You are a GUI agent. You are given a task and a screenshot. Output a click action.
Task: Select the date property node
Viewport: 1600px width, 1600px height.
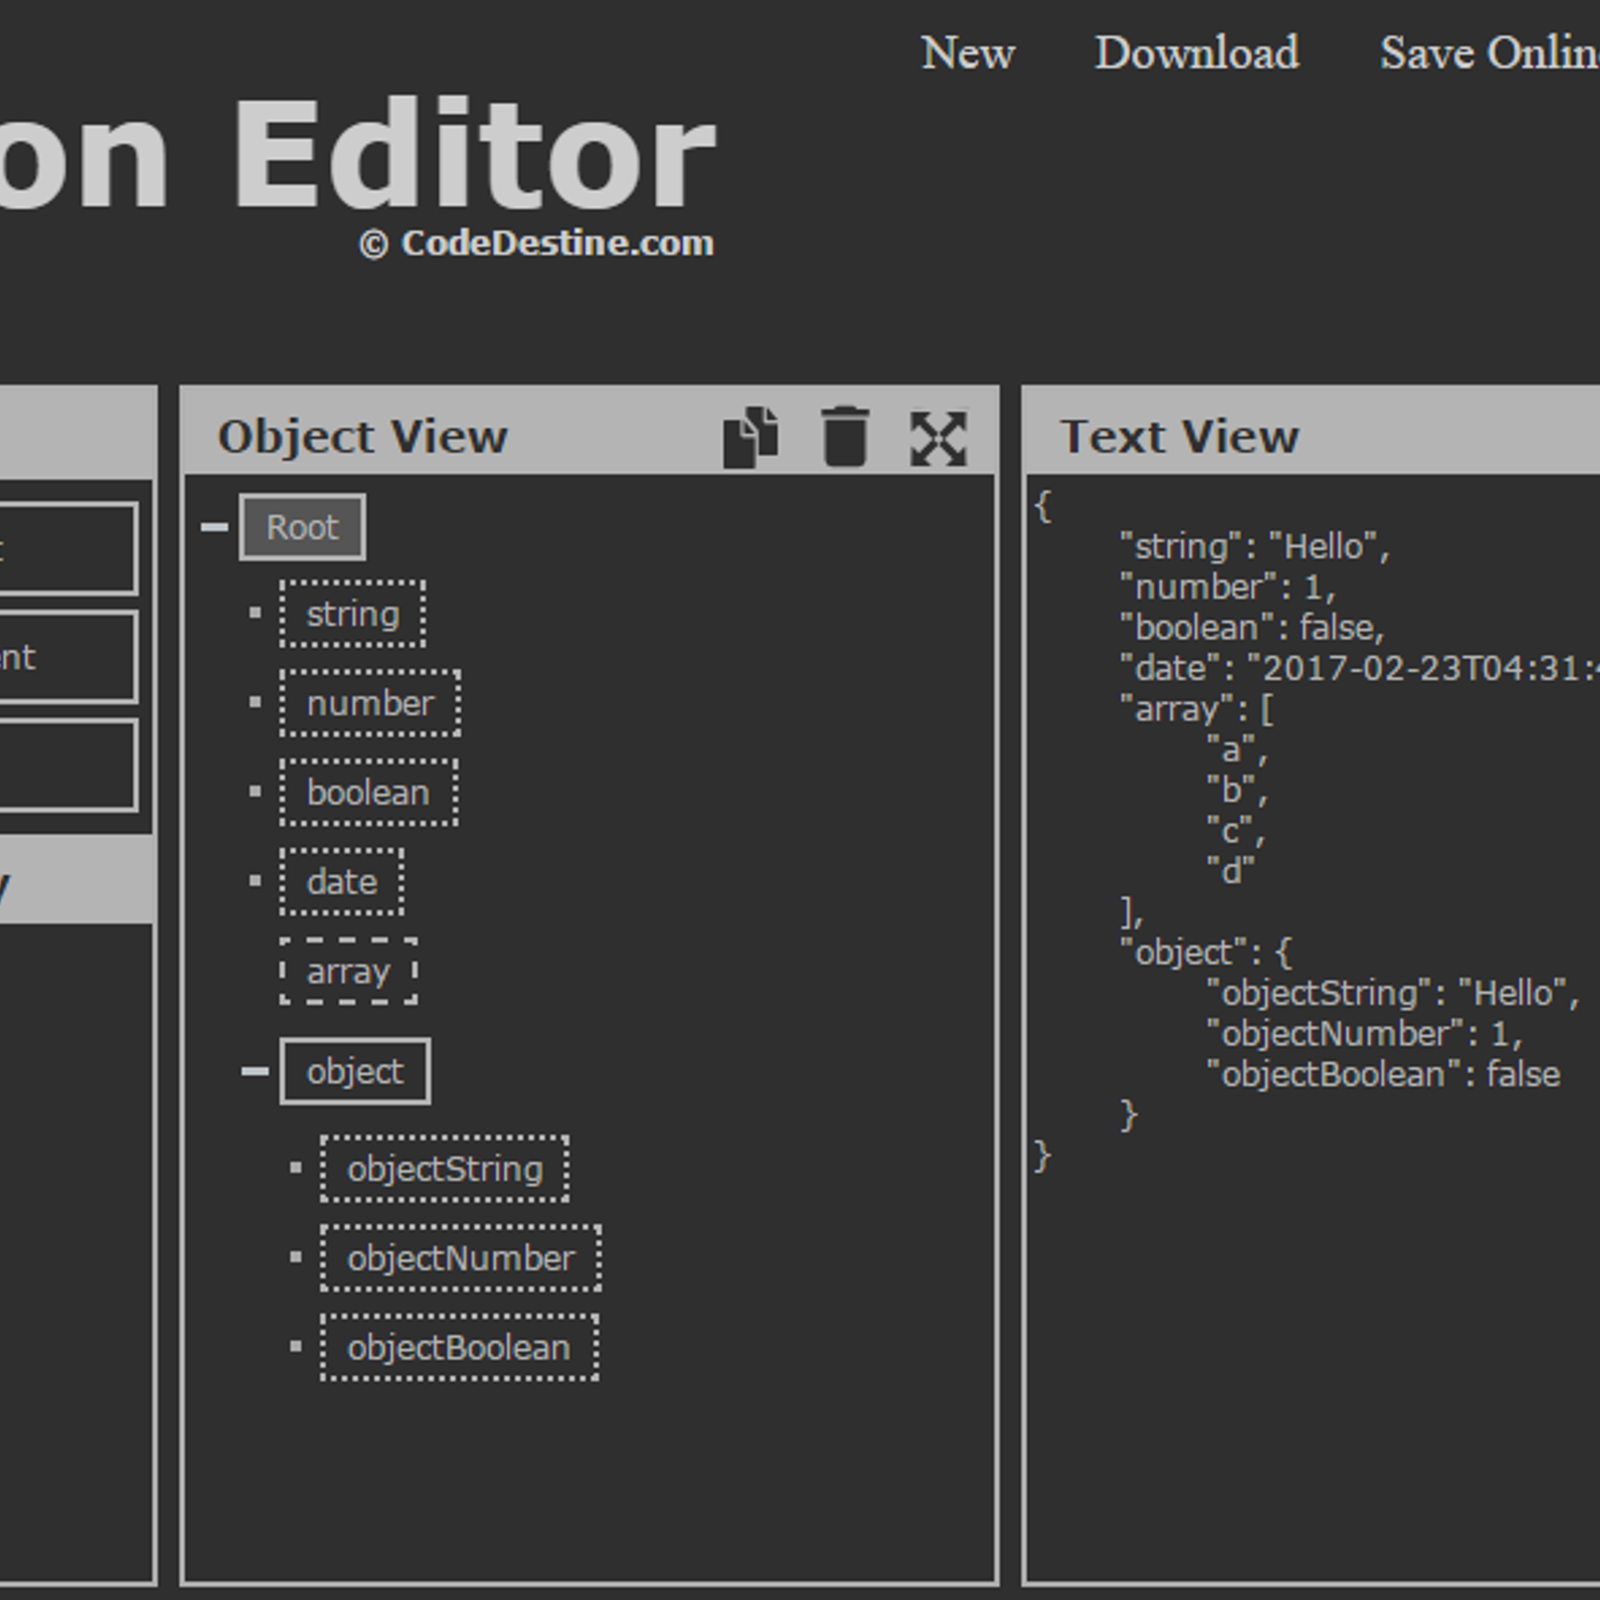pyautogui.click(x=342, y=882)
